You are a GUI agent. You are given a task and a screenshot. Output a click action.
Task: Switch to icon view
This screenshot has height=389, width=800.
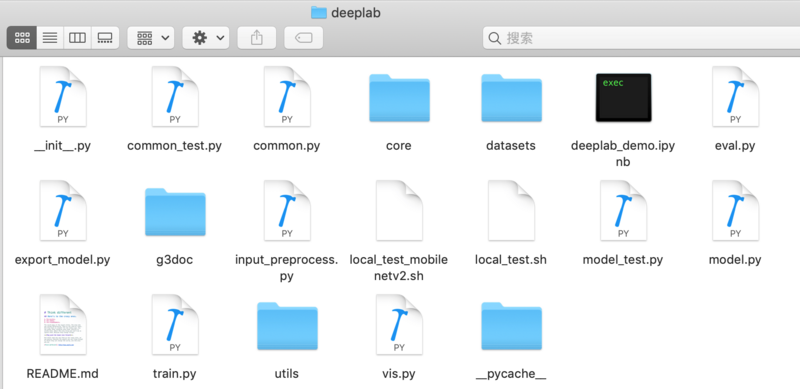tap(22, 38)
